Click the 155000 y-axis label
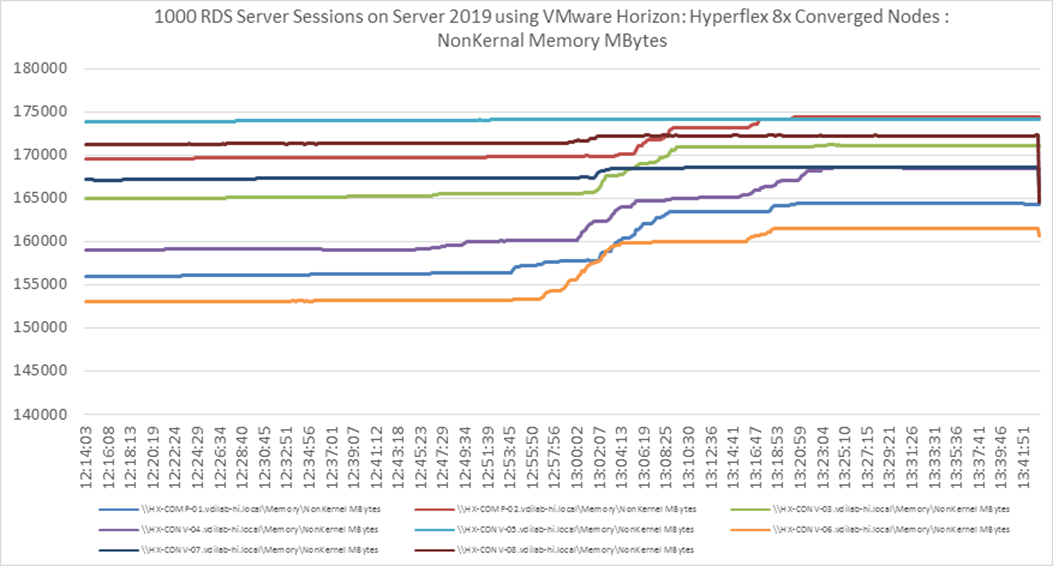Image resolution: width=1053 pixels, height=566 pixels. point(40,285)
